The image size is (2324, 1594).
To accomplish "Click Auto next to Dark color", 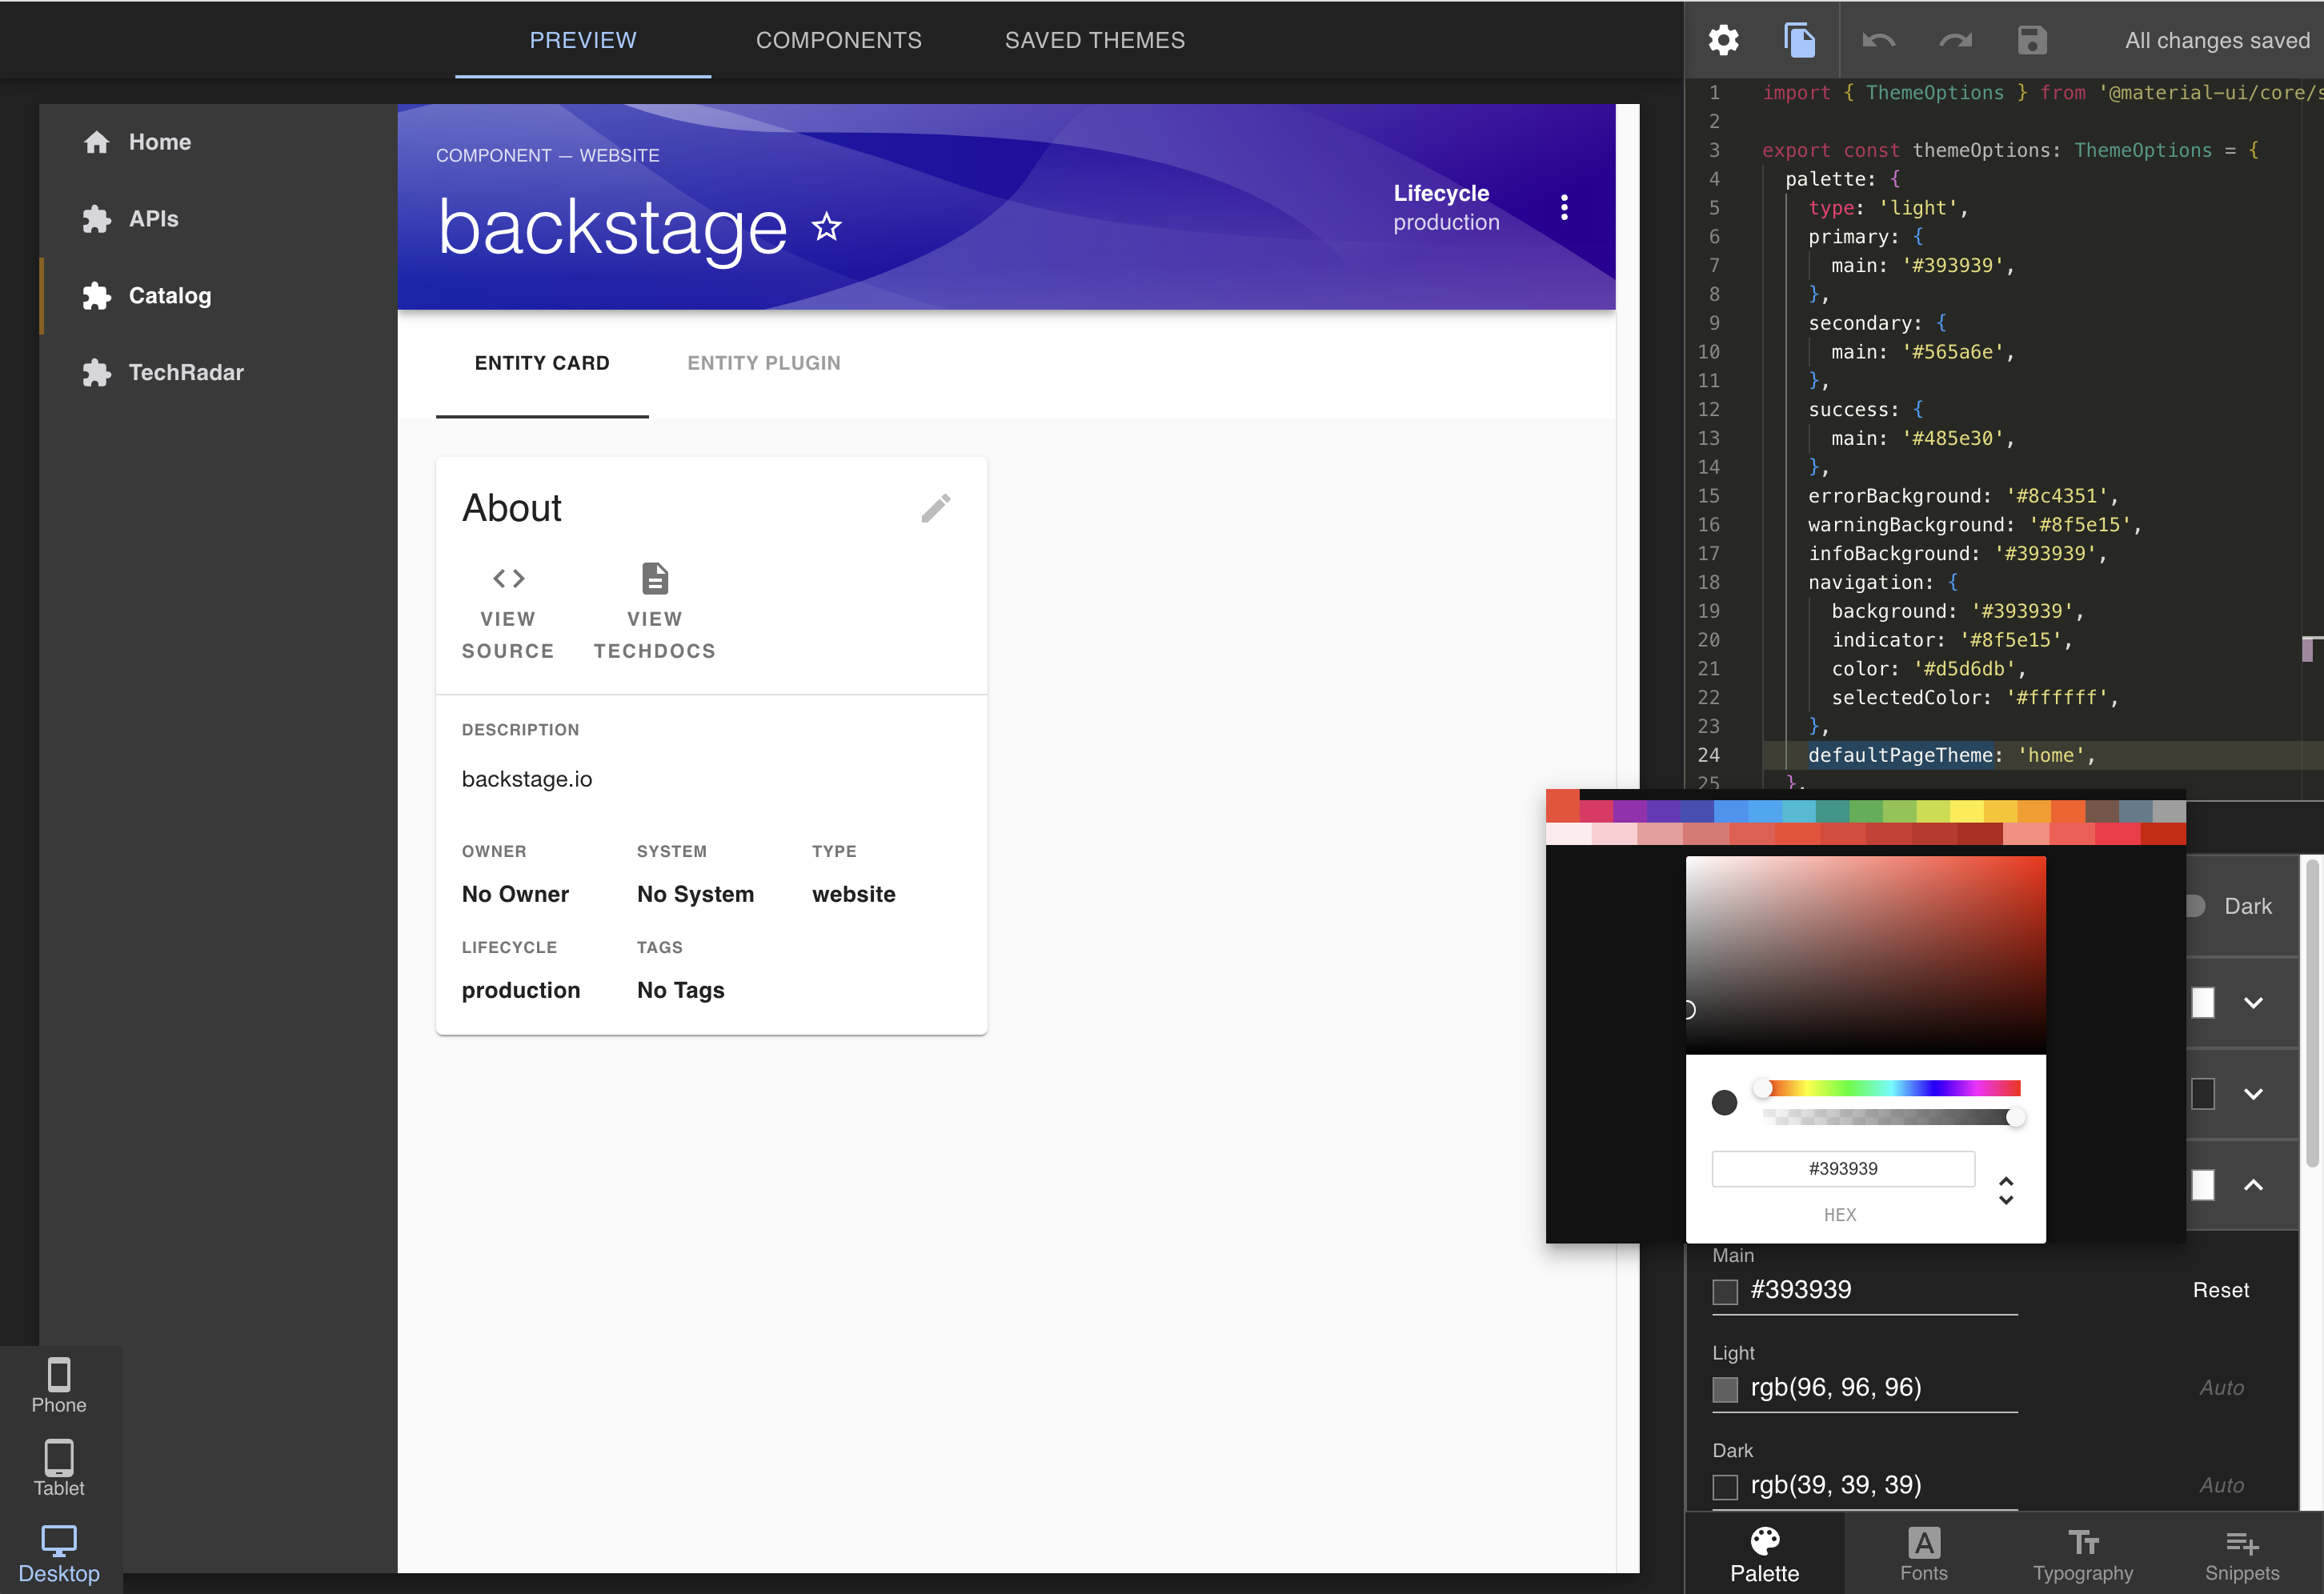I will point(2221,1485).
